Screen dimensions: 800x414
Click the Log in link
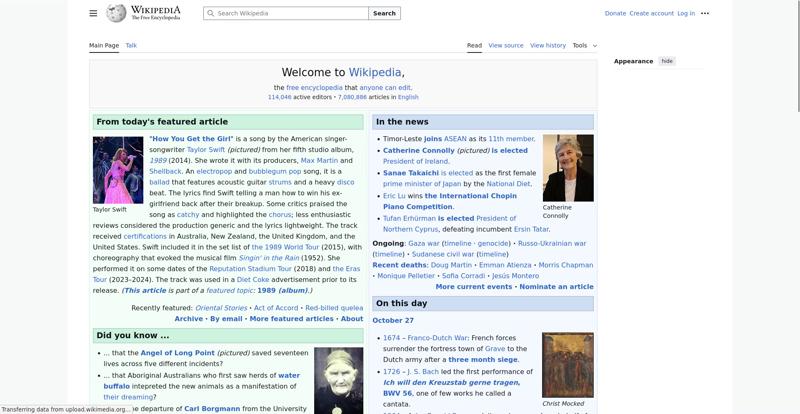[x=686, y=13]
